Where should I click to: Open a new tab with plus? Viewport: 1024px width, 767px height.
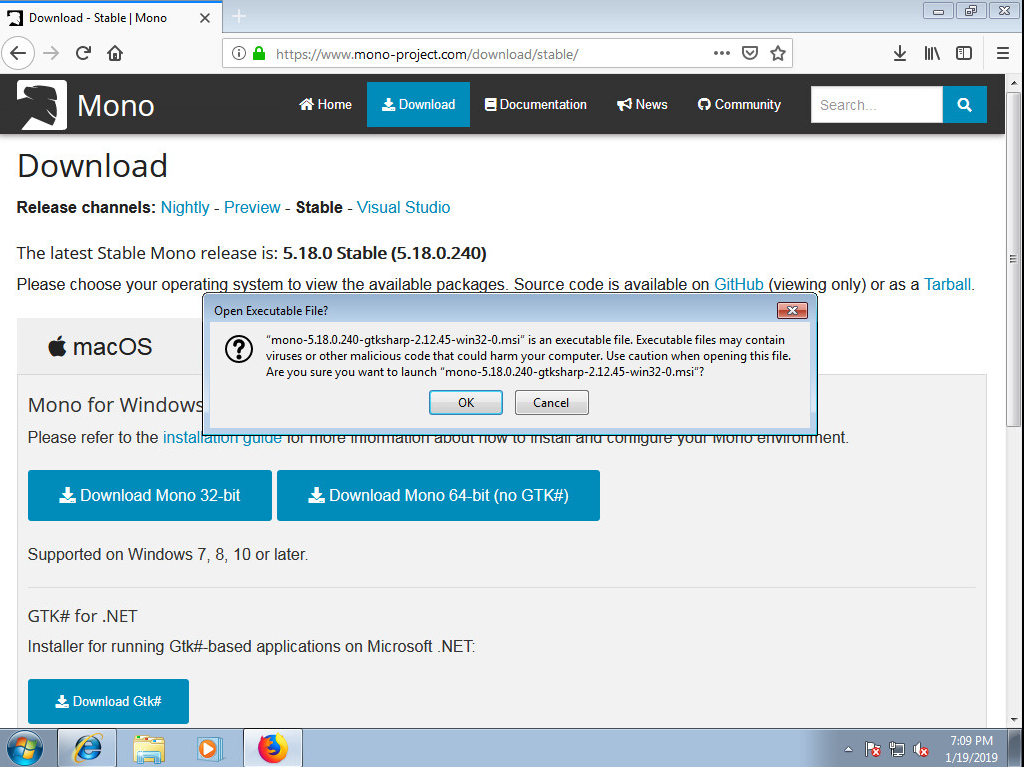click(239, 16)
